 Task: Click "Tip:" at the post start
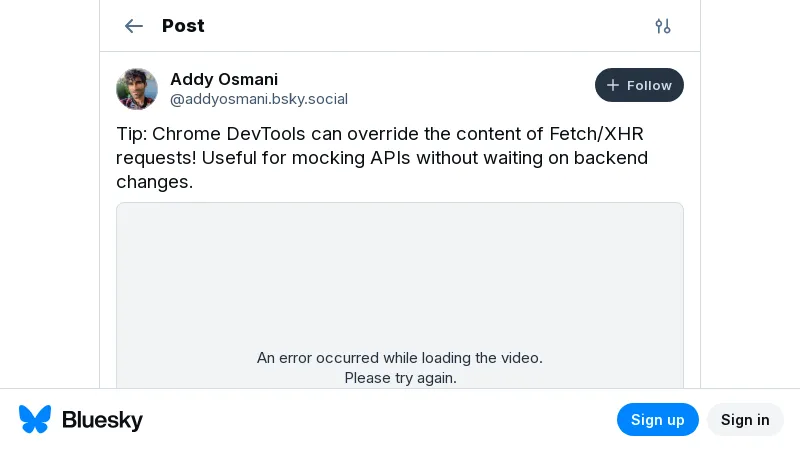[131, 134]
